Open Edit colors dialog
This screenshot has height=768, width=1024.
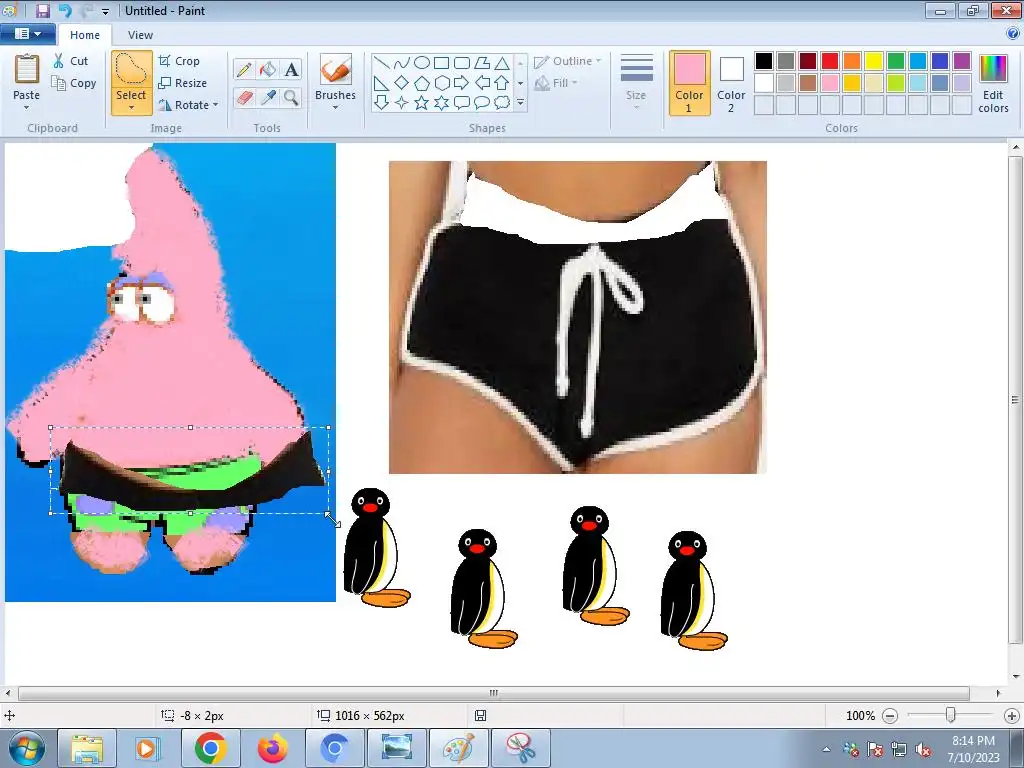993,83
